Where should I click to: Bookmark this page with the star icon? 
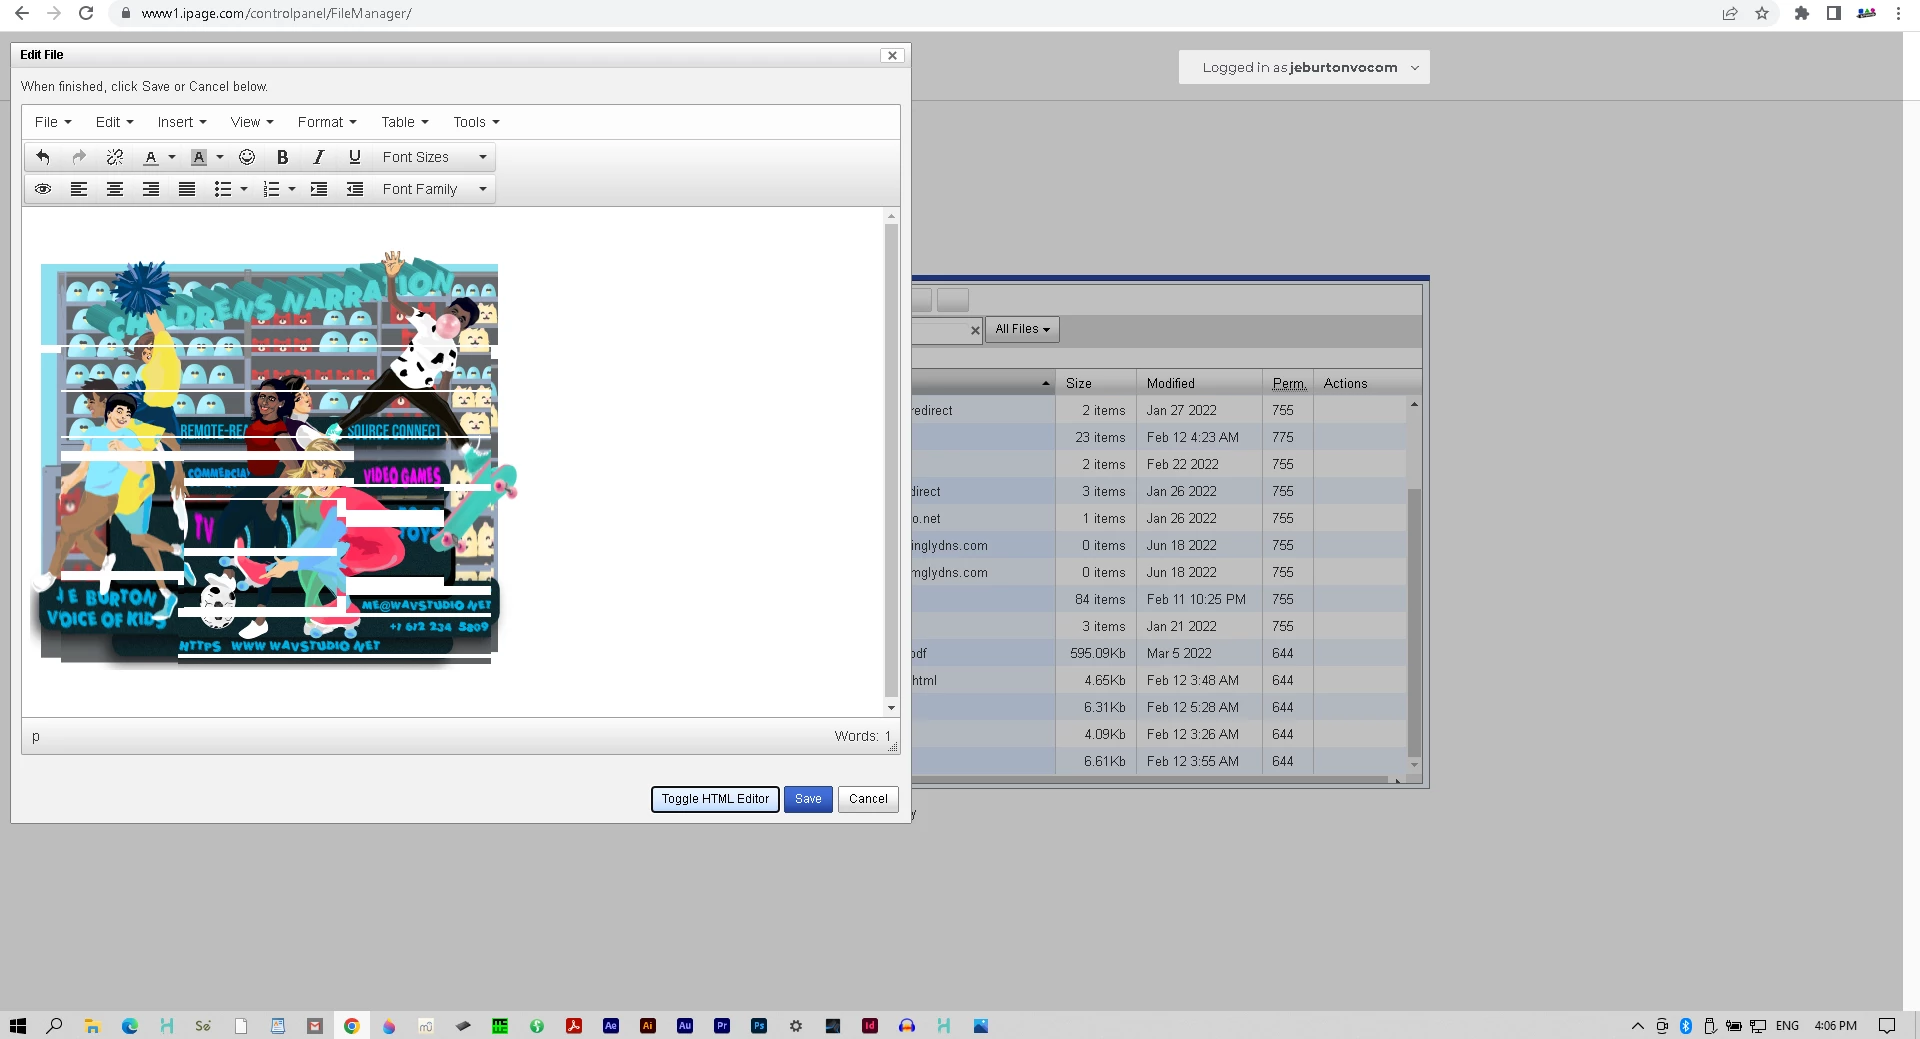click(x=1762, y=13)
